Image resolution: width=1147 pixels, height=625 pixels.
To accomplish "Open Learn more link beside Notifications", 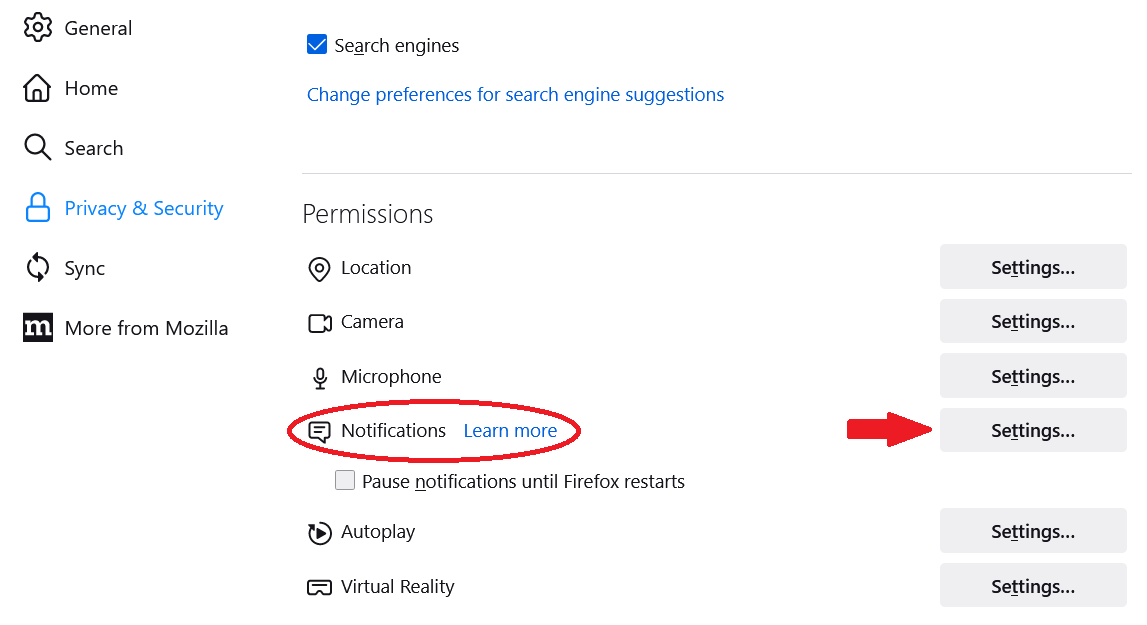I will coord(511,430).
